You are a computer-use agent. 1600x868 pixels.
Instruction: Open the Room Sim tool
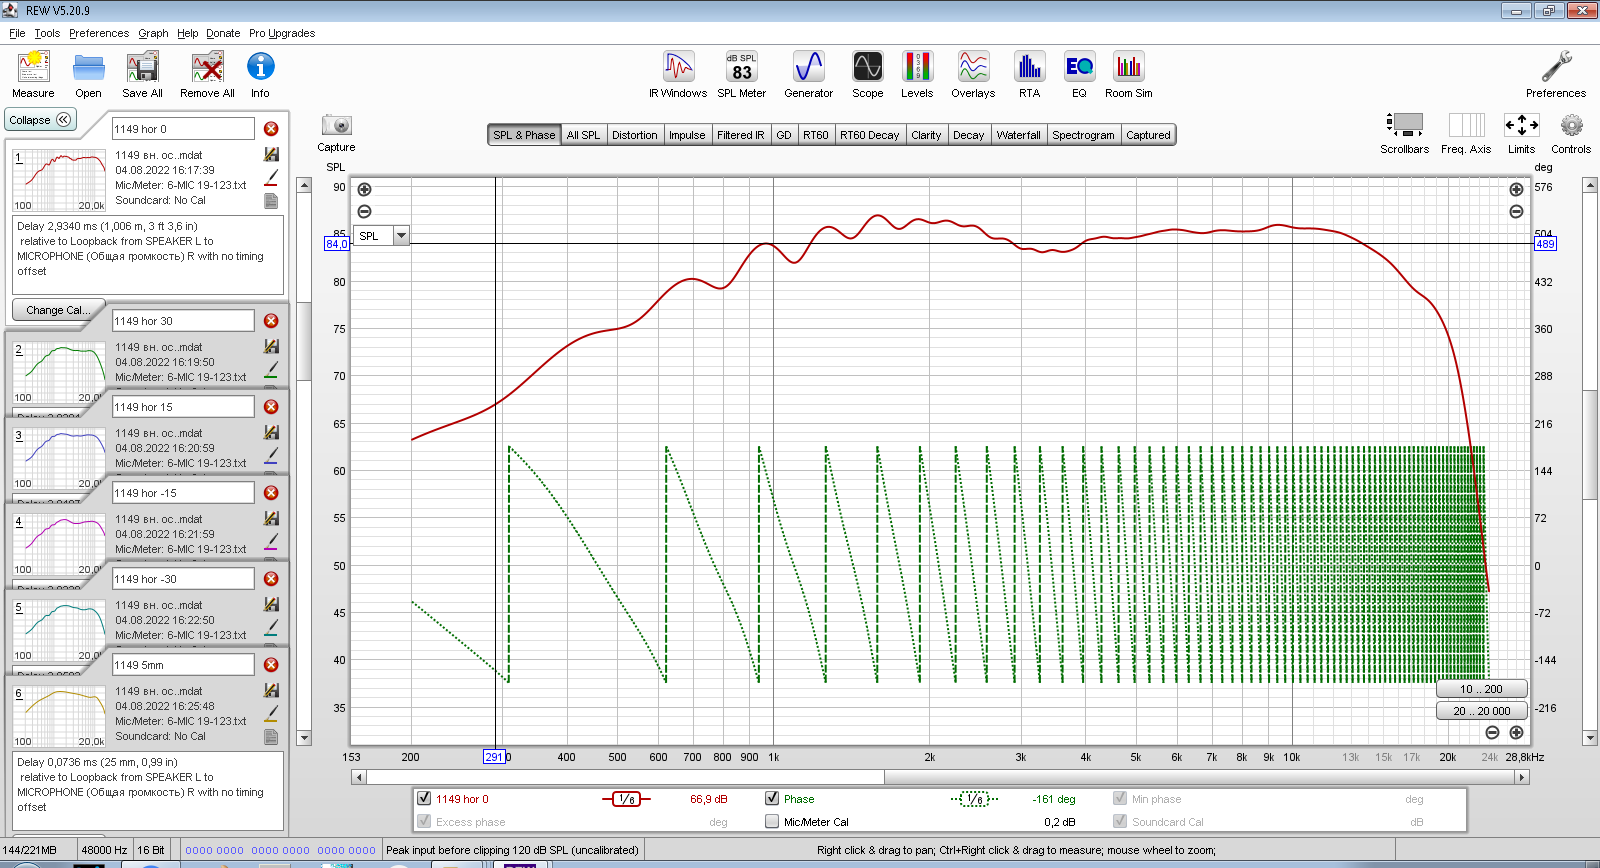point(1128,75)
